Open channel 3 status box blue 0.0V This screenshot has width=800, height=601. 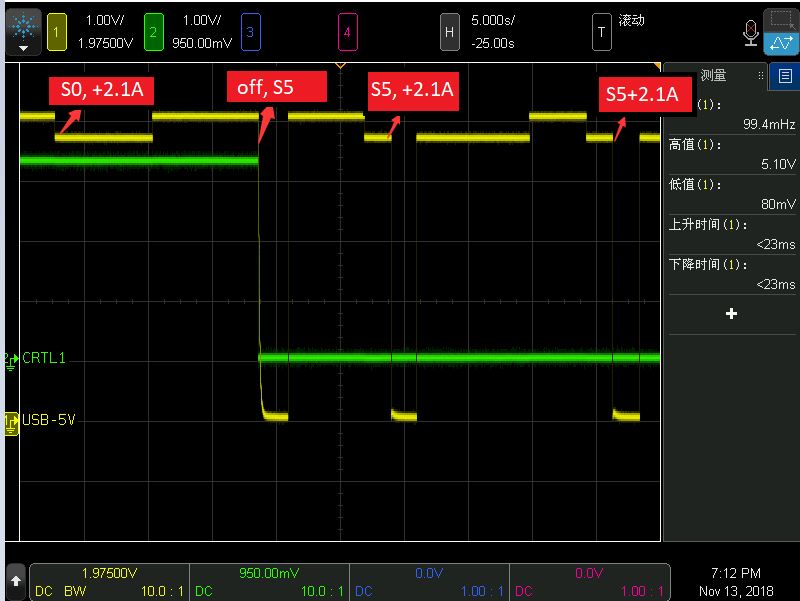pyautogui.click(x=429, y=582)
